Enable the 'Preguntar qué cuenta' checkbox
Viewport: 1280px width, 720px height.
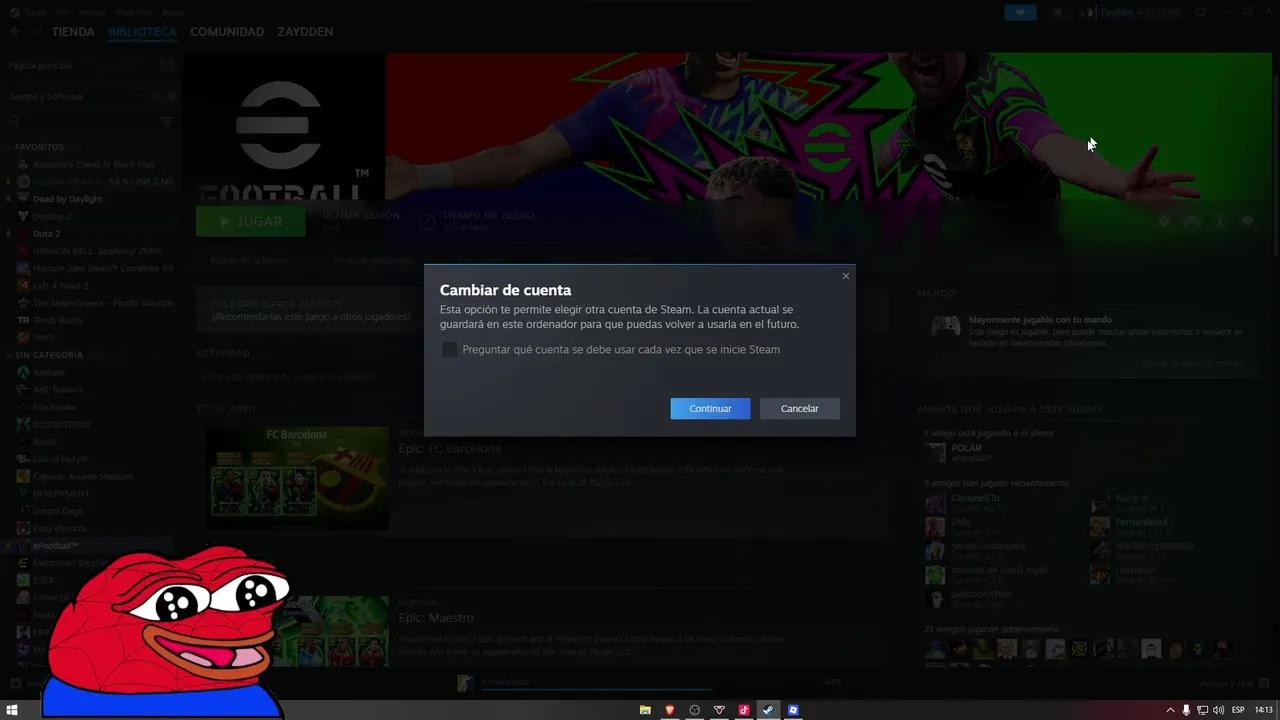pos(449,349)
